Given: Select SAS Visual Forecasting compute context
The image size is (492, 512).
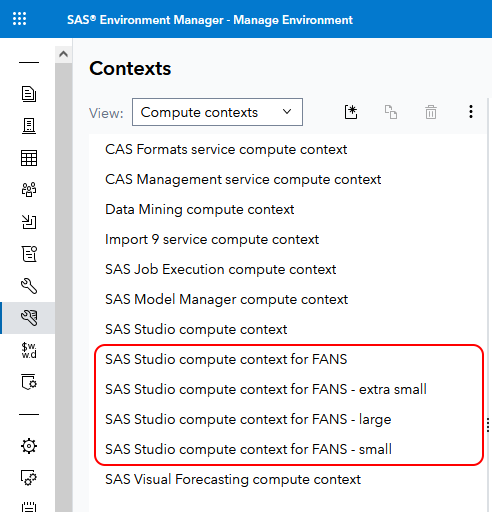Looking at the screenshot, I should [233, 479].
